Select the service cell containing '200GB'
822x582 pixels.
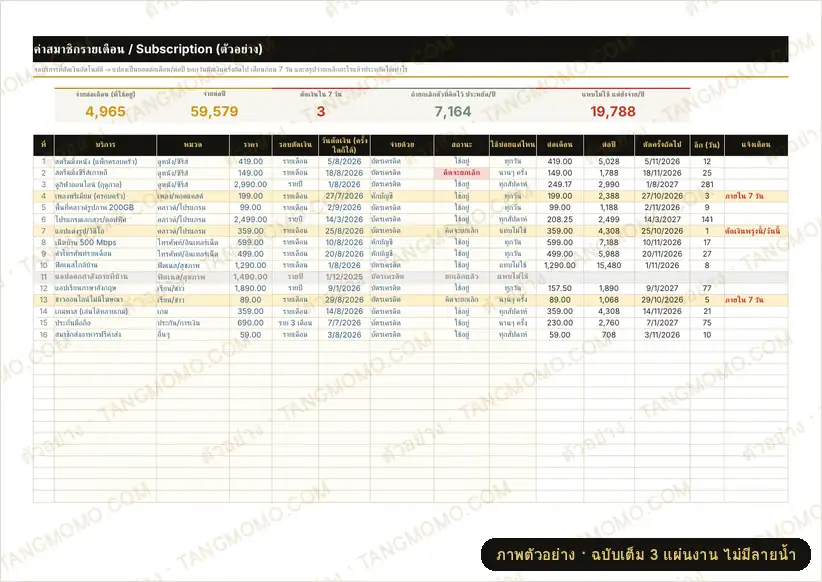(x=105, y=208)
